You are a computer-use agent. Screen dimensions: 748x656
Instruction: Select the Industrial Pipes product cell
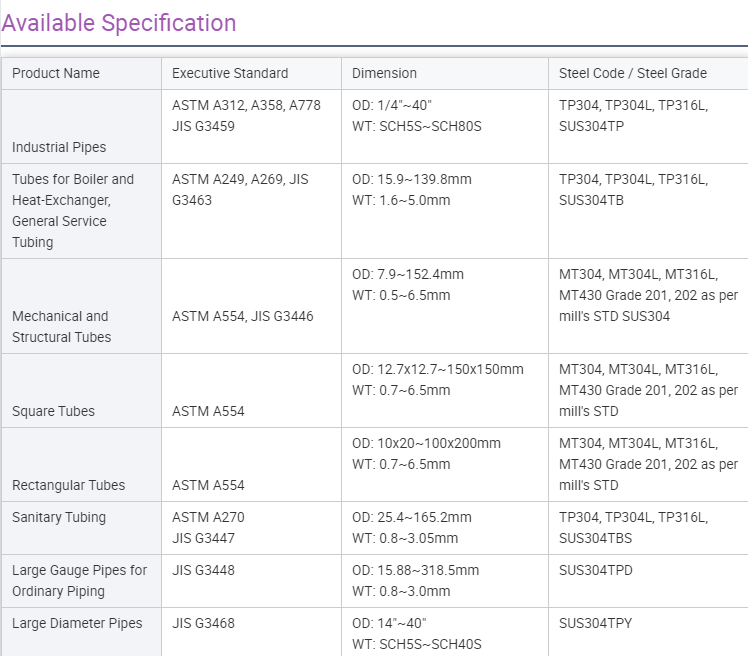click(59, 147)
